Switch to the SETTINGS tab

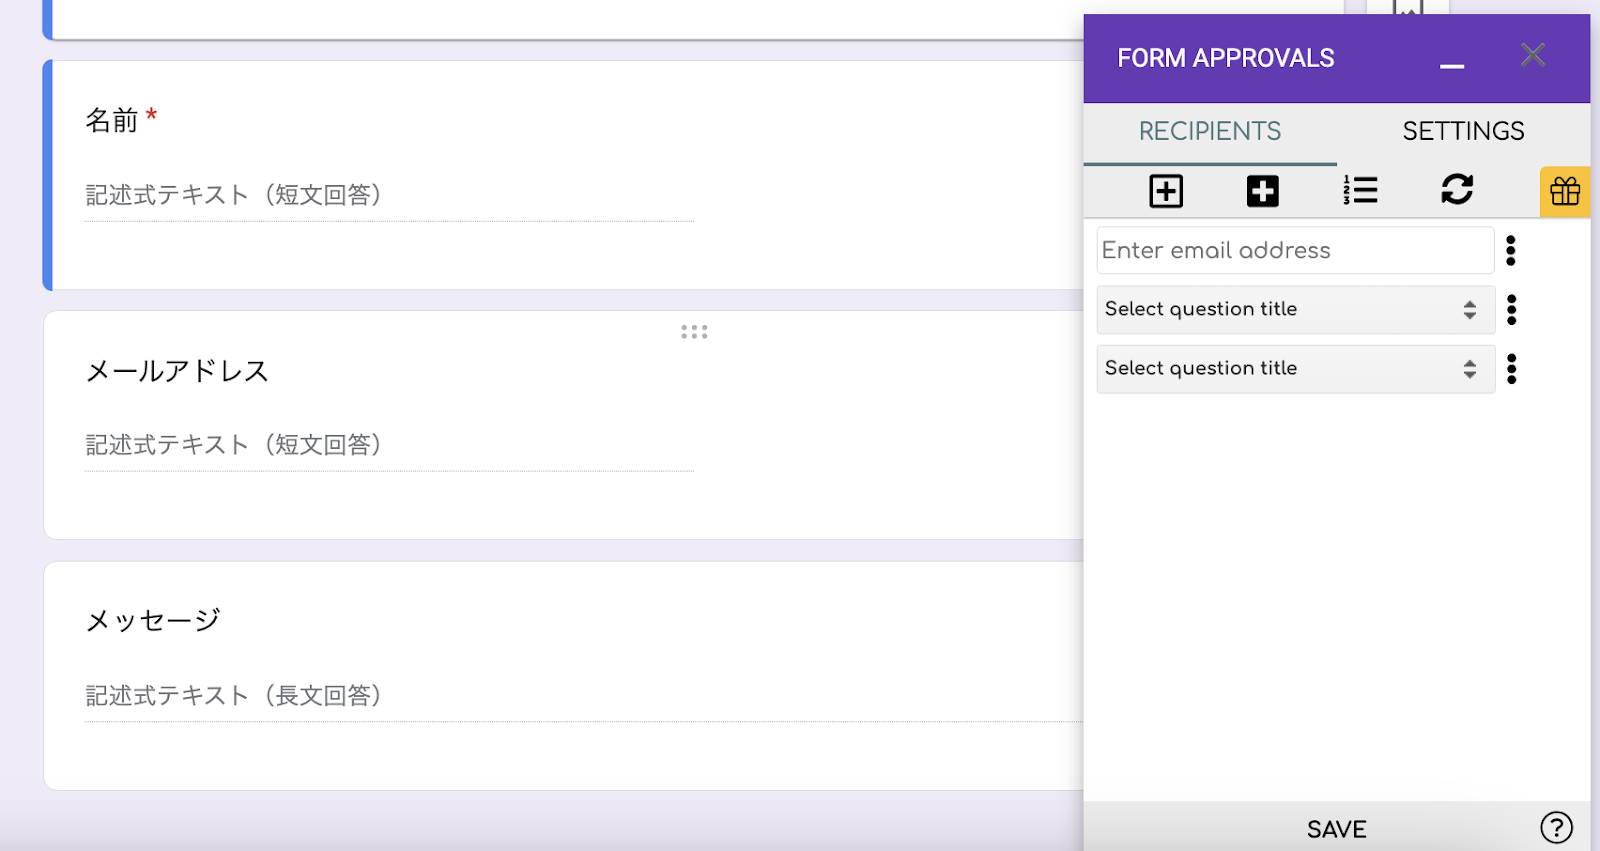click(x=1463, y=132)
